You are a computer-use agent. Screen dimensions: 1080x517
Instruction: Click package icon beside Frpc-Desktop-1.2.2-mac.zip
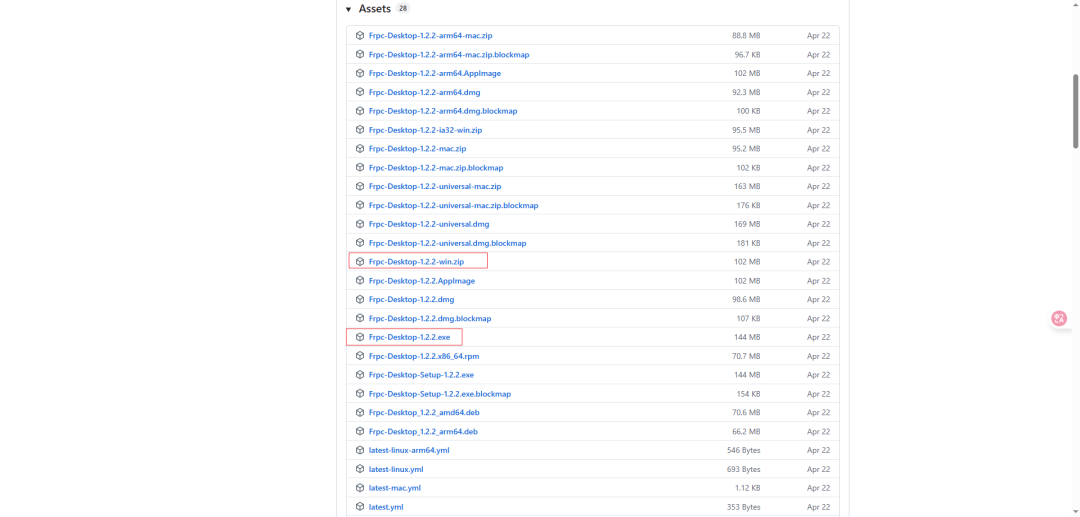[360, 149]
